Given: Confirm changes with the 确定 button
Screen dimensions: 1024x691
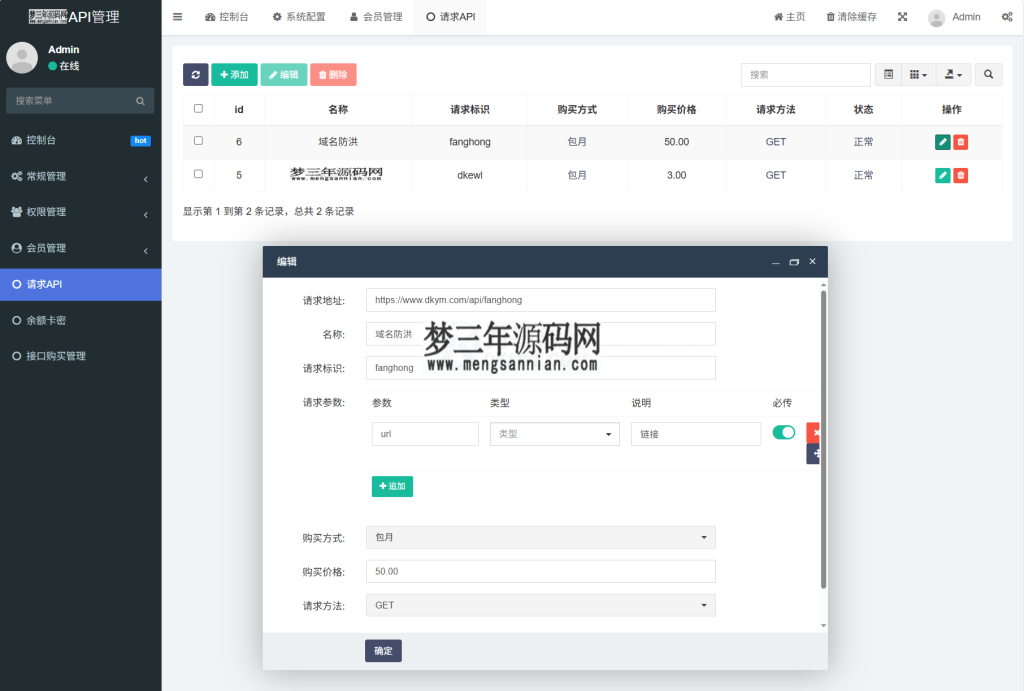Looking at the screenshot, I should pos(383,650).
